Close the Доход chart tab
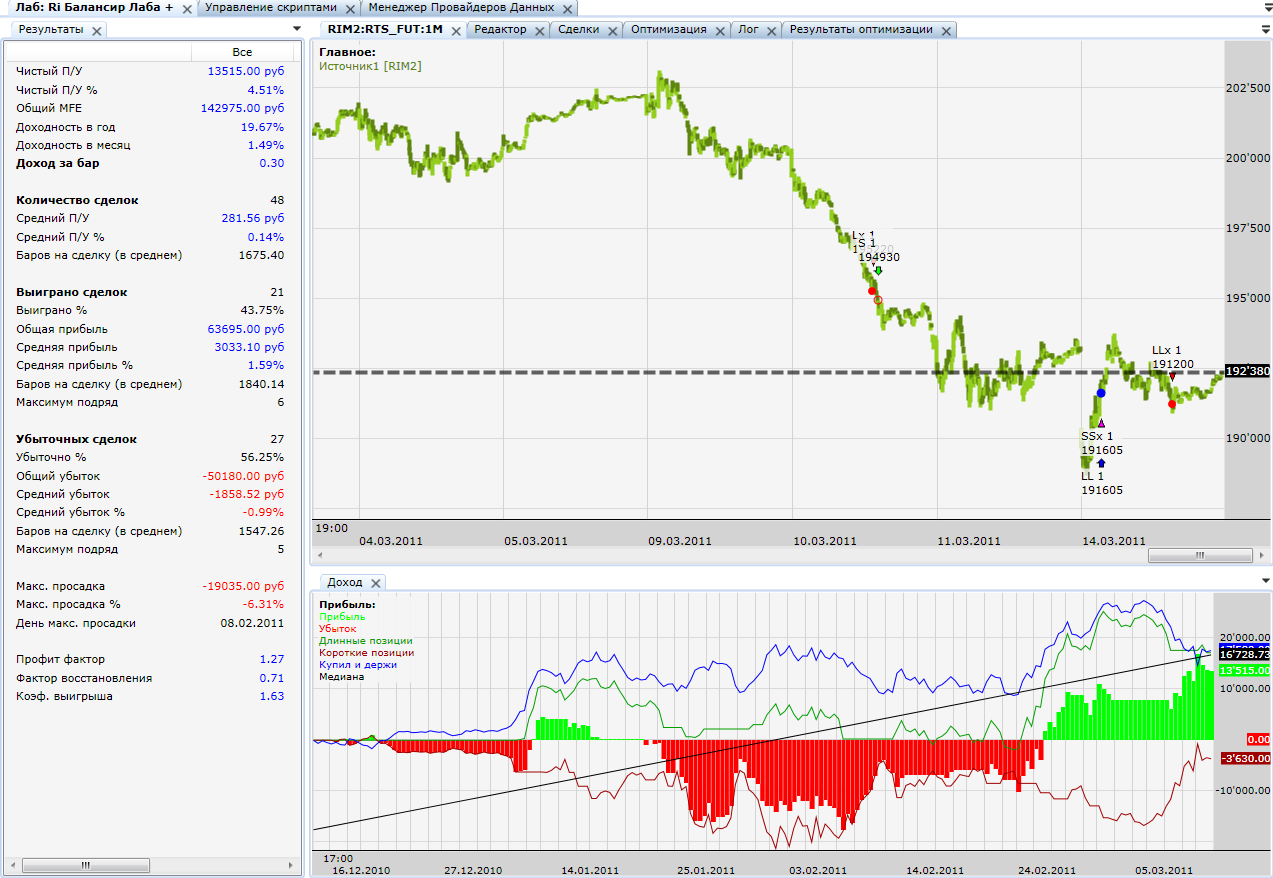 click(376, 583)
